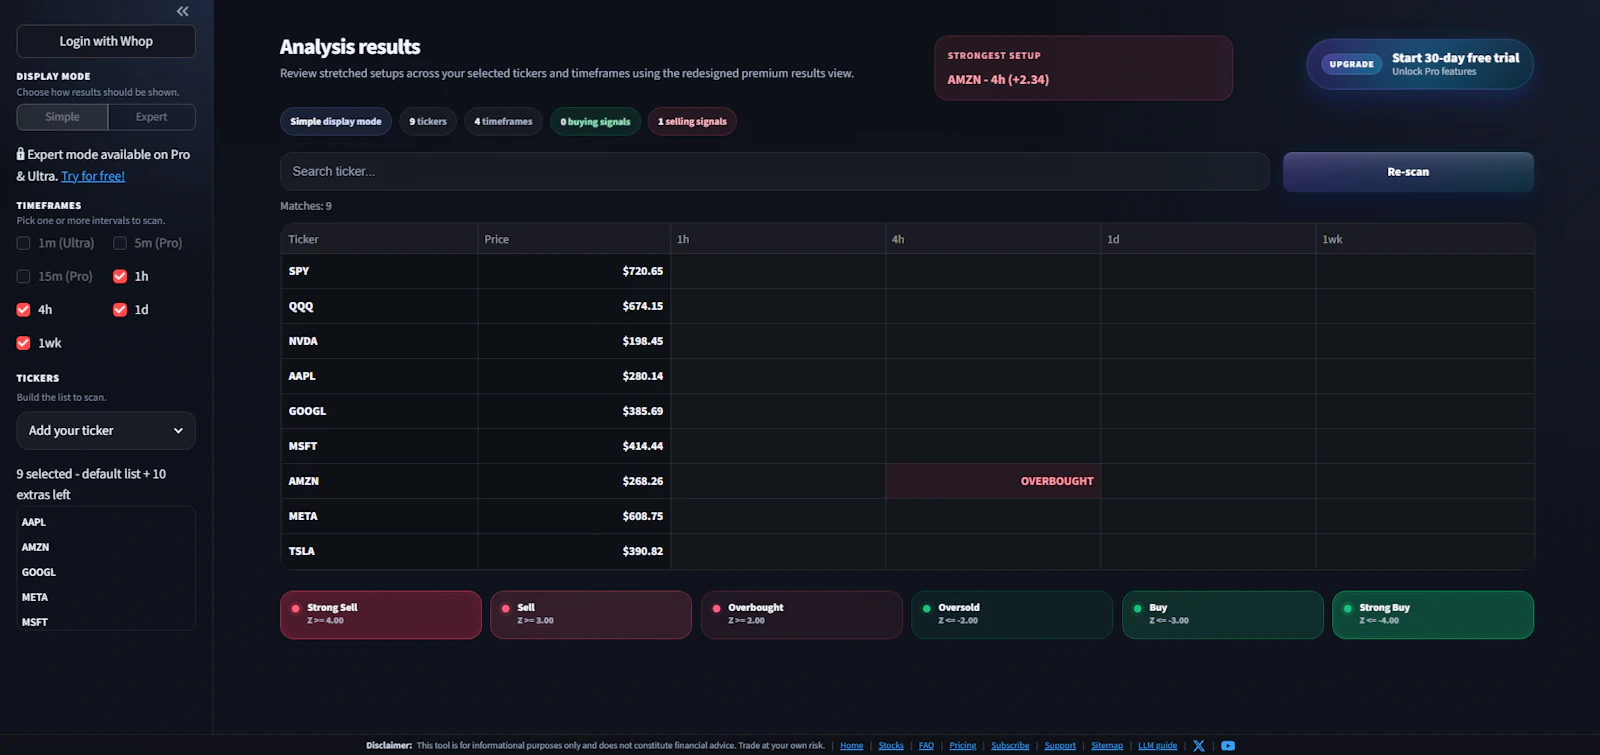
Task: Follow the Try for free link
Action: coord(93,176)
